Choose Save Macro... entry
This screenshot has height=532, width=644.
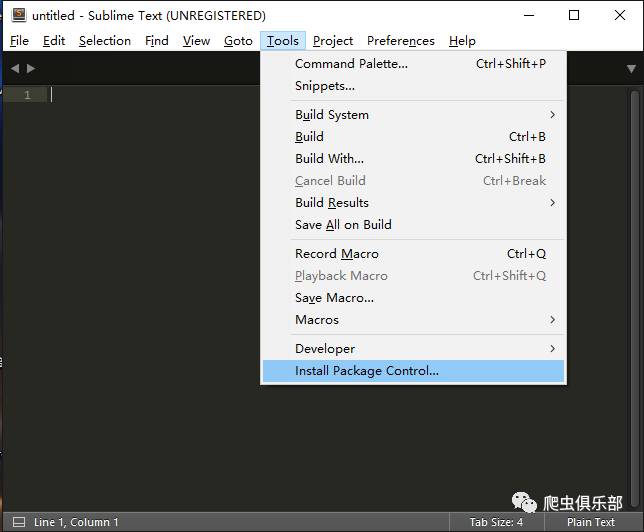coord(413,298)
